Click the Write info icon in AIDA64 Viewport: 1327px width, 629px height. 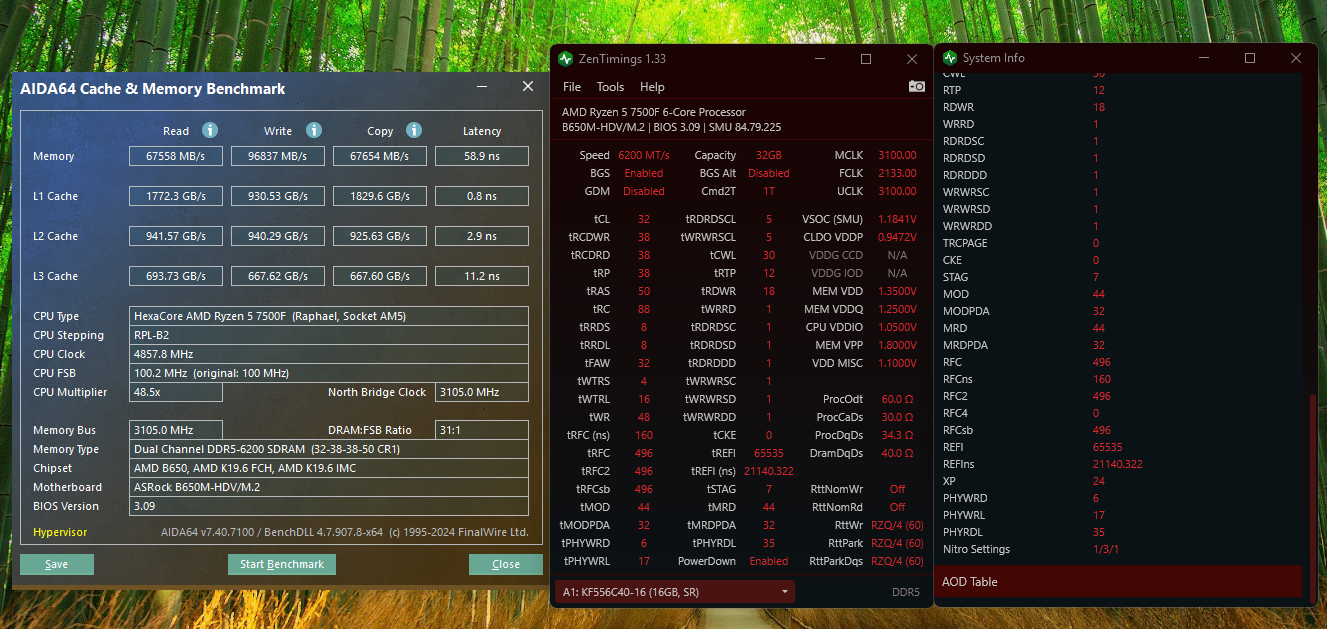(314, 130)
